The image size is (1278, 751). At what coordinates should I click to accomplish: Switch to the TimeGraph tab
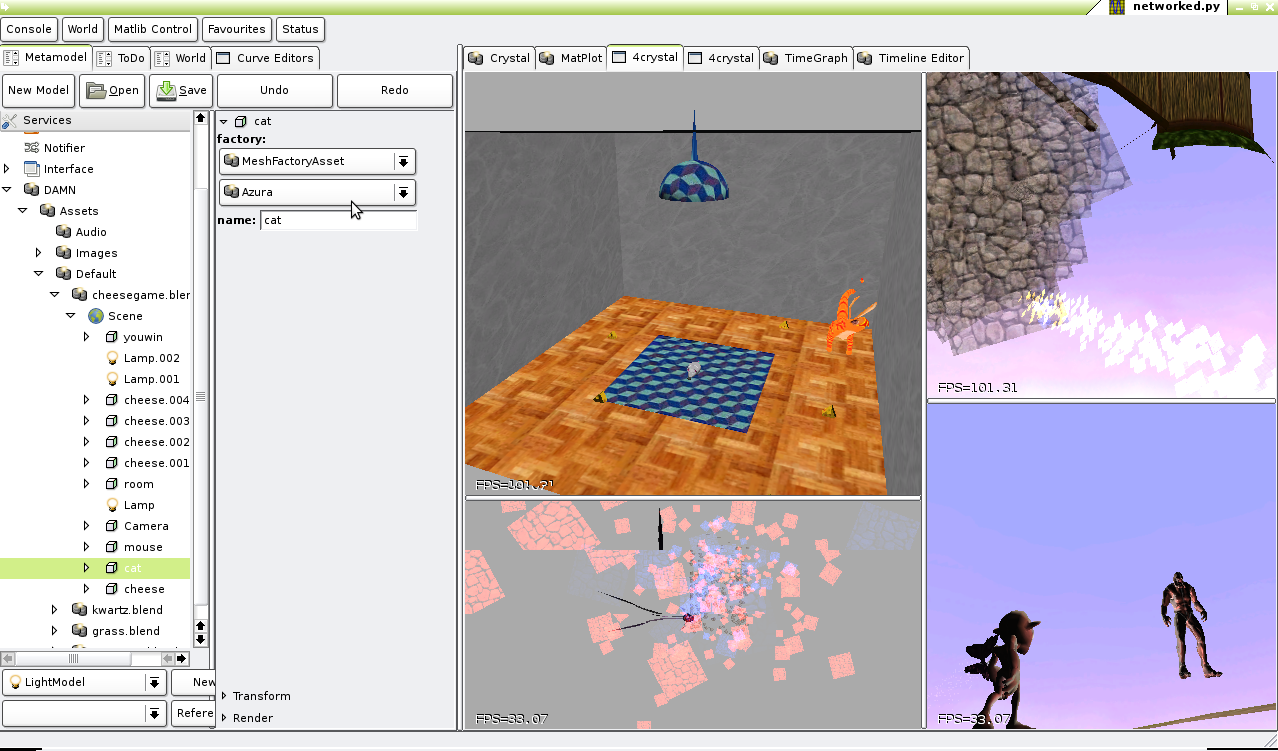tap(806, 58)
